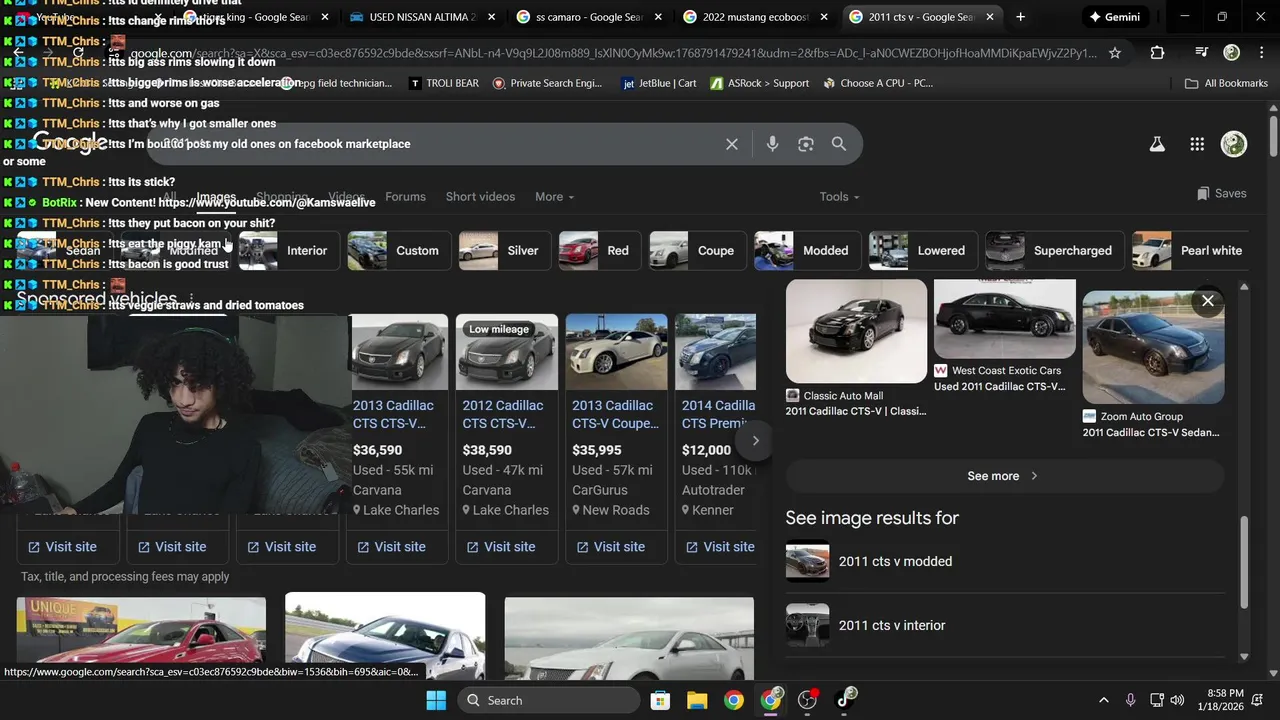This screenshot has width=1280, height=720.
Task: Visit site for the CarGurus New Roads car
Action: point(609,547)
